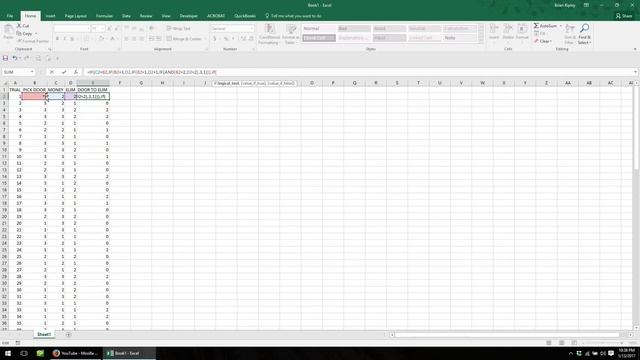The image size is (640, 360).
Task: Toggle Bold formatting
Action: (57, 39)
